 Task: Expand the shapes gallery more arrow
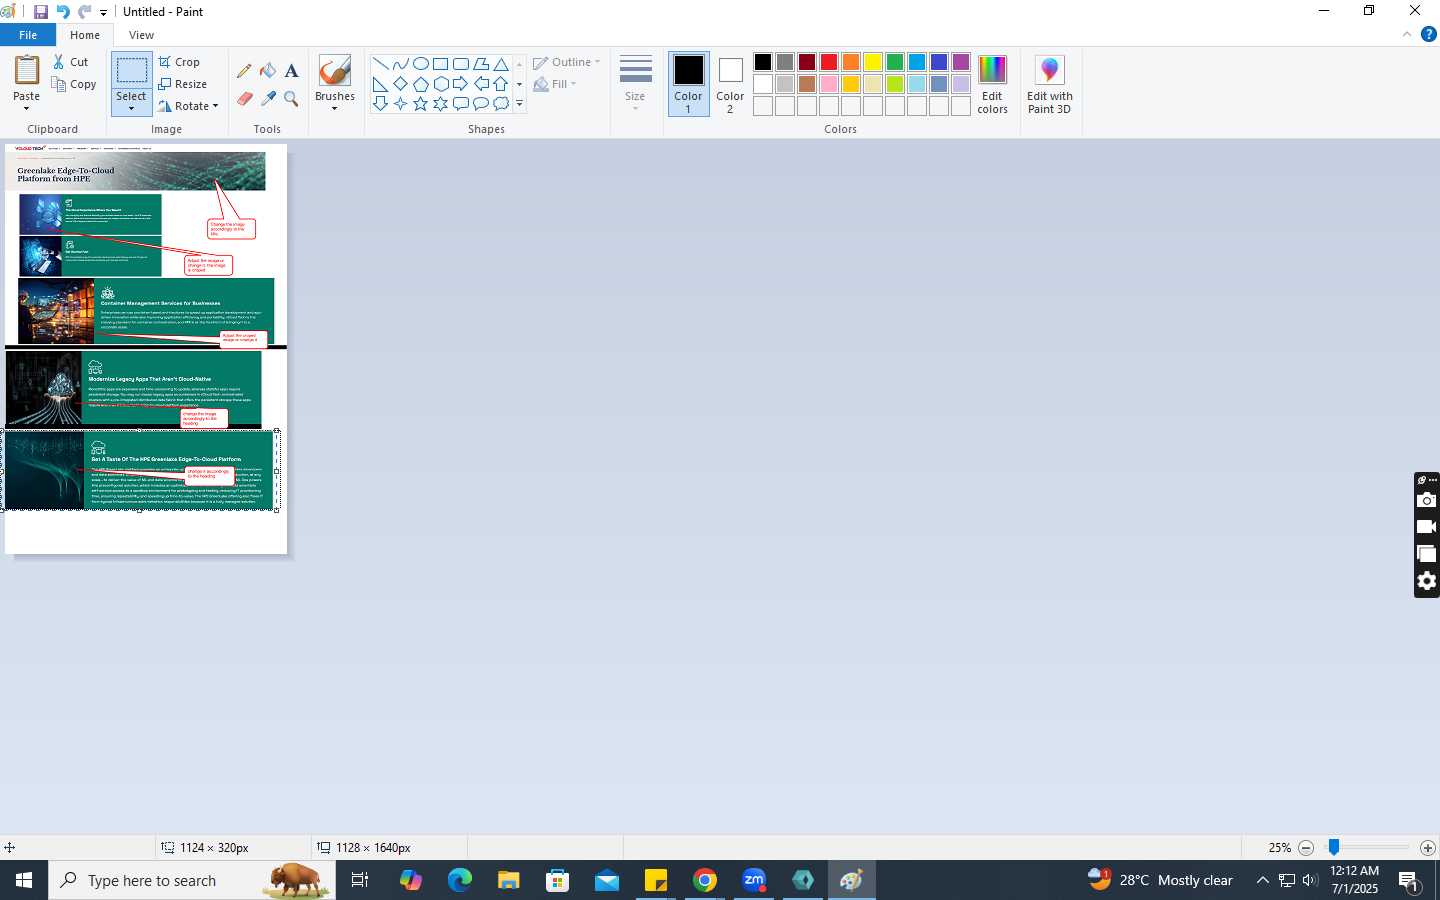click(519, 104)
